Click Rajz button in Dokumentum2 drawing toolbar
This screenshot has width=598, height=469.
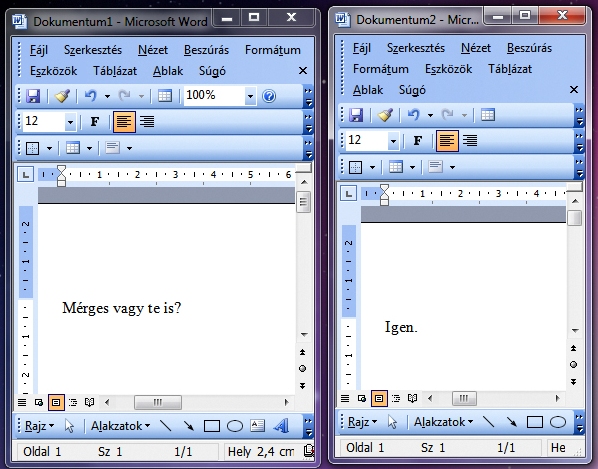tap(362, 422)
